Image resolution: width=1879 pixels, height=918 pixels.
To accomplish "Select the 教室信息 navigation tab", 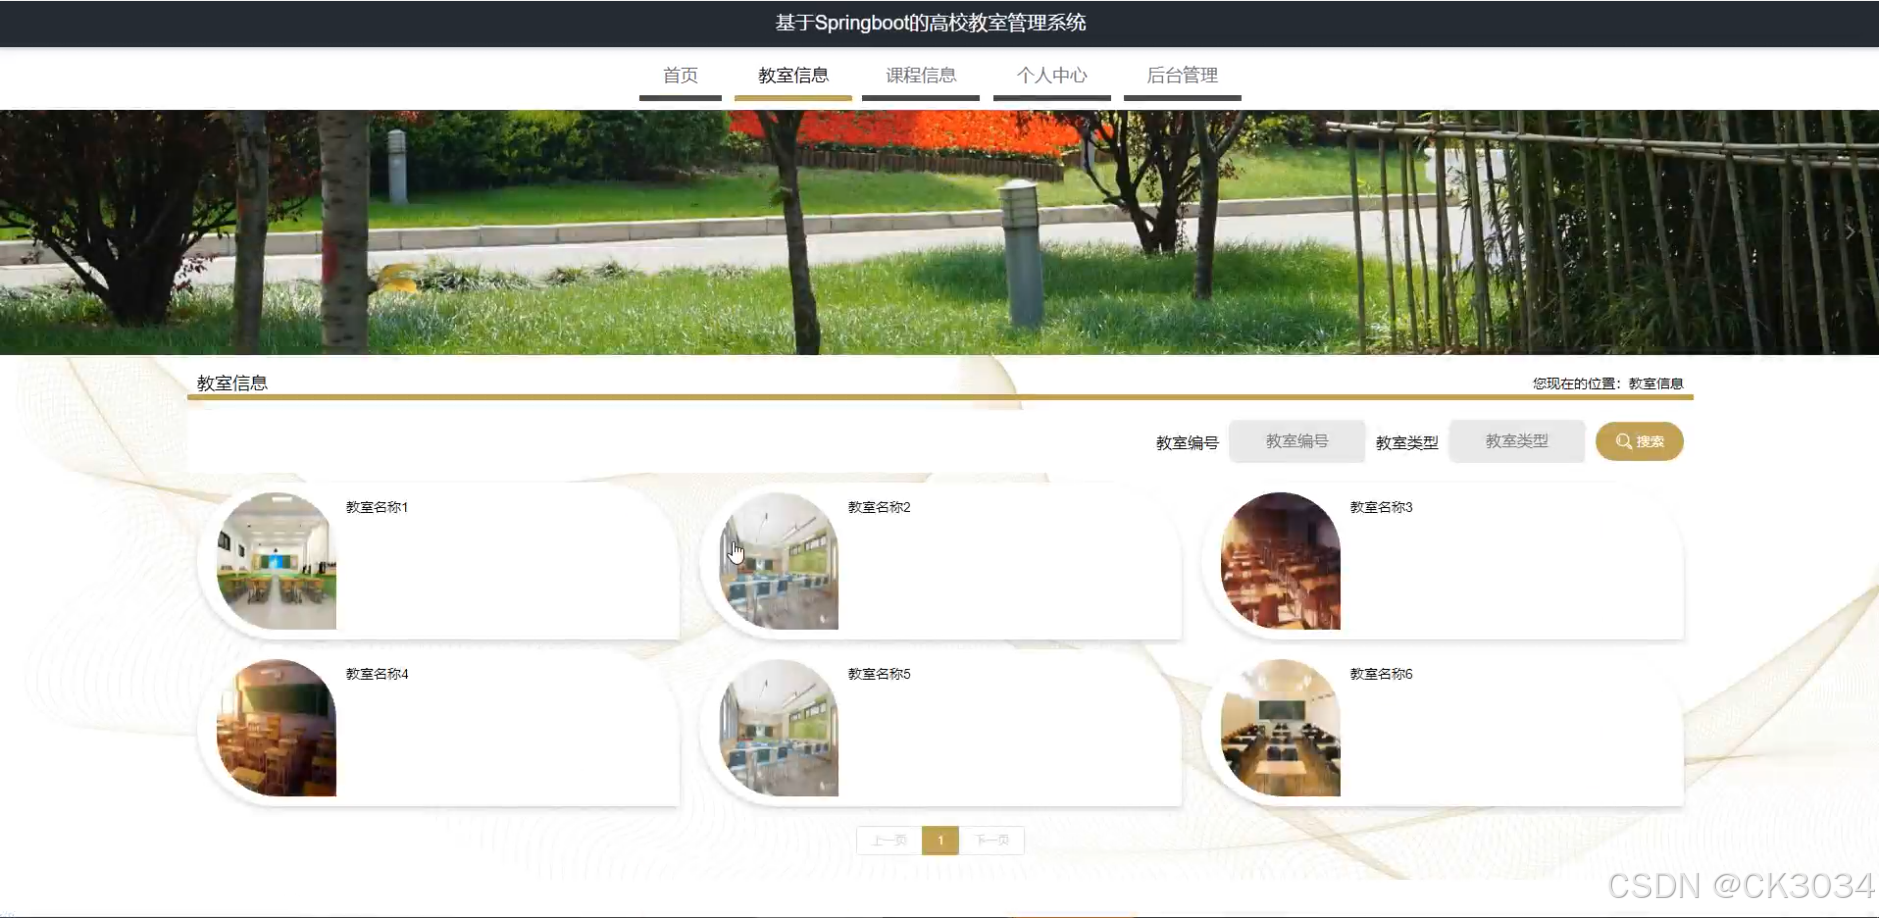I will (794, 74).
